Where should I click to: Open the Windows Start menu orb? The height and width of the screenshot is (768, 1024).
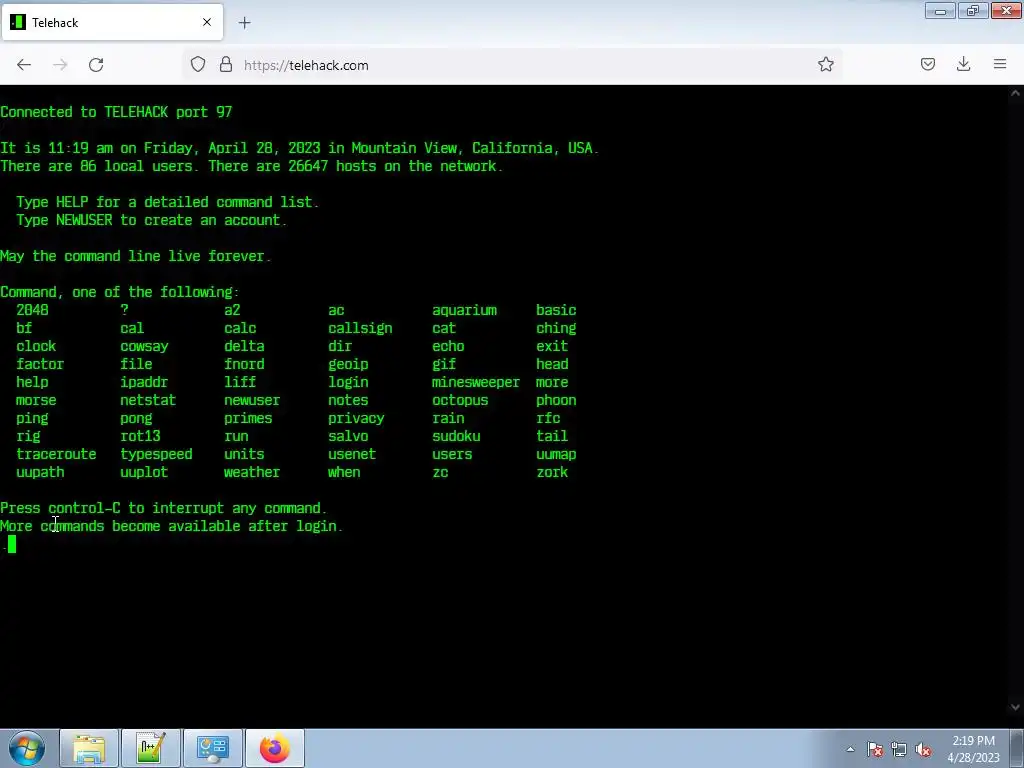tap(27, 748)
